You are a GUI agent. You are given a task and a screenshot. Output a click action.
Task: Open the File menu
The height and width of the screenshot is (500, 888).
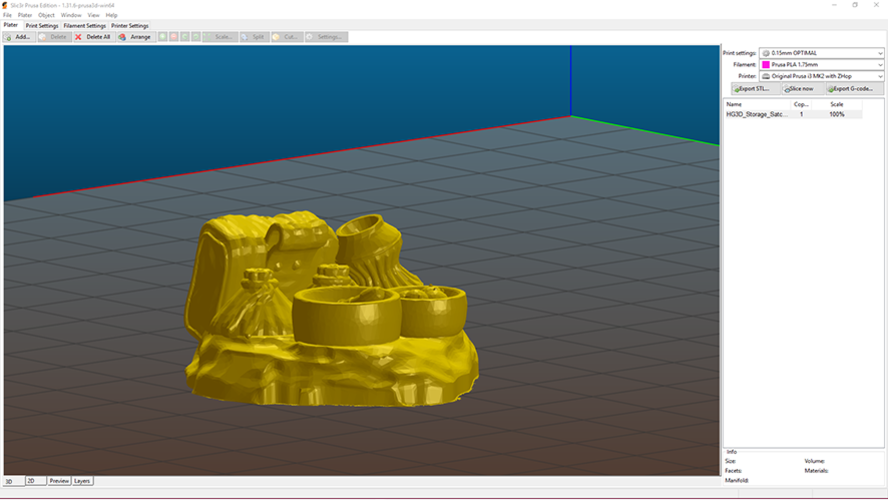point(7,15)
